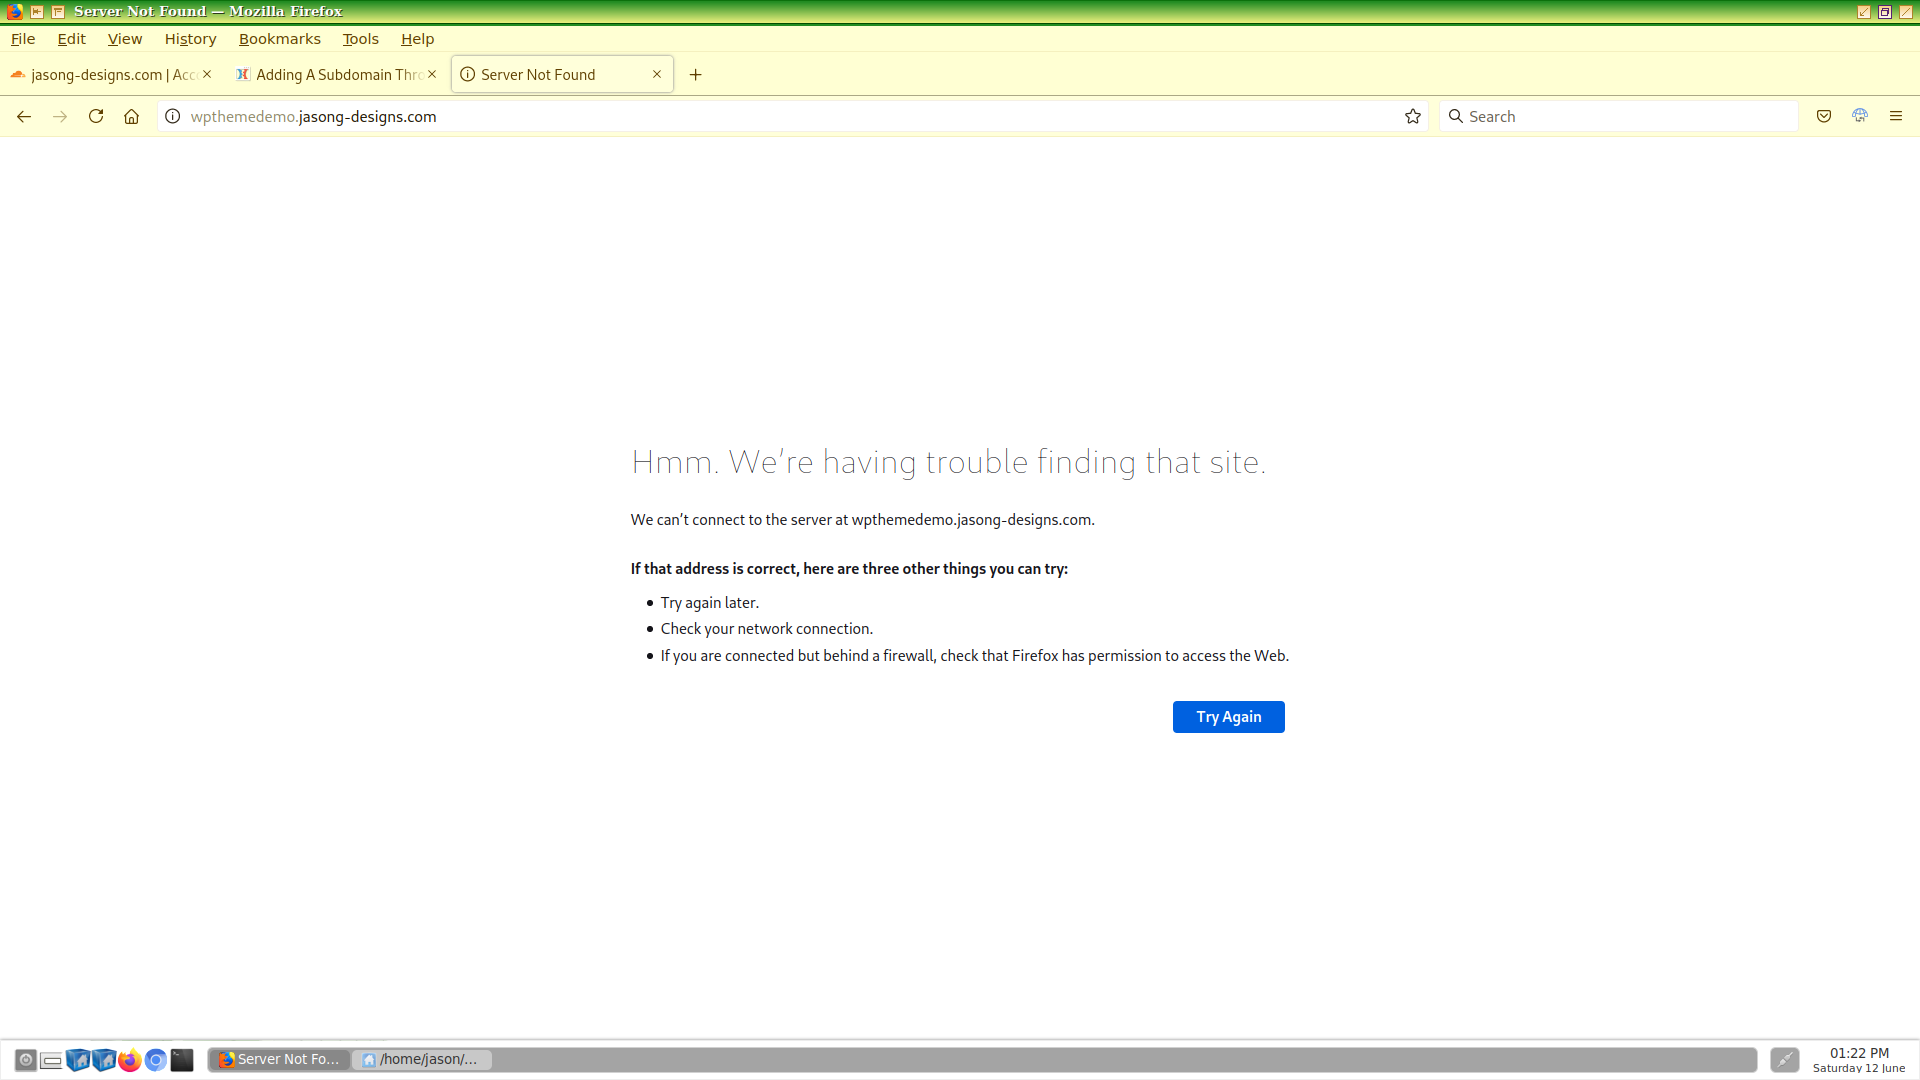Switch to /home/jason file manager window
This screenshot has height=1080, width=1920.
click(422, 1060)
